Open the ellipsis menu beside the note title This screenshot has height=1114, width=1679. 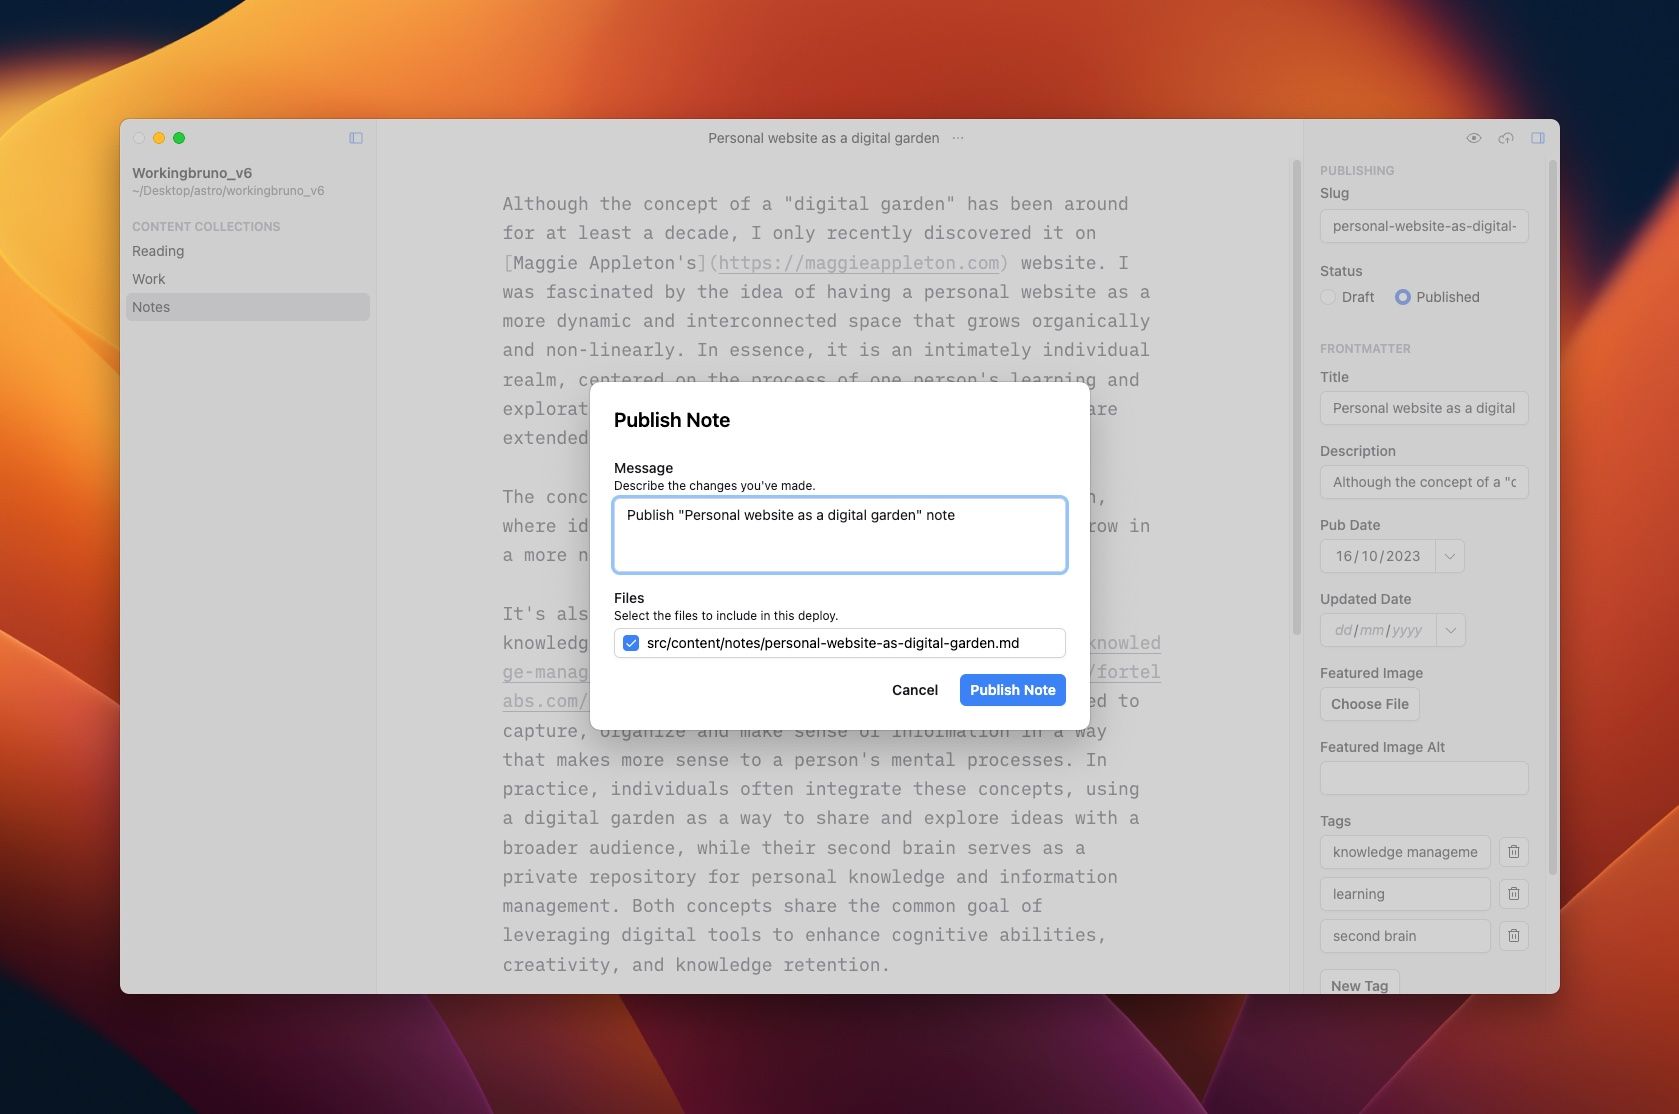coord(958,138)
